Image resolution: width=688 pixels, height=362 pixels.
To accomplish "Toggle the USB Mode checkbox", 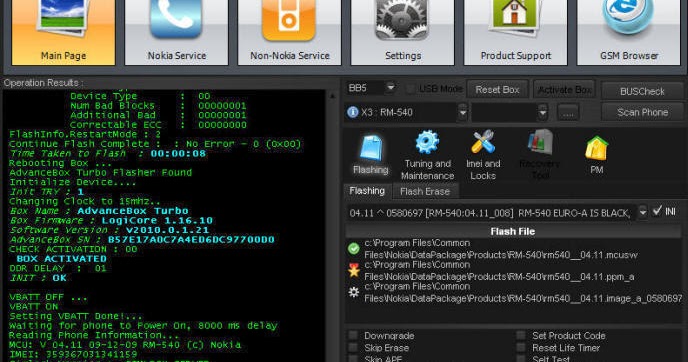I will point(411,89).
